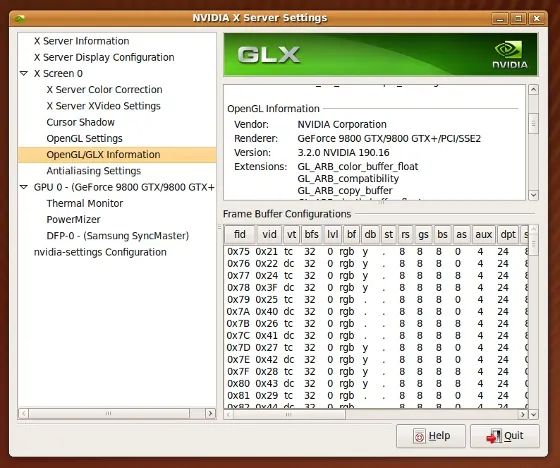
Task: Select Cursor Shadow settings
Action: click(80, 122)
